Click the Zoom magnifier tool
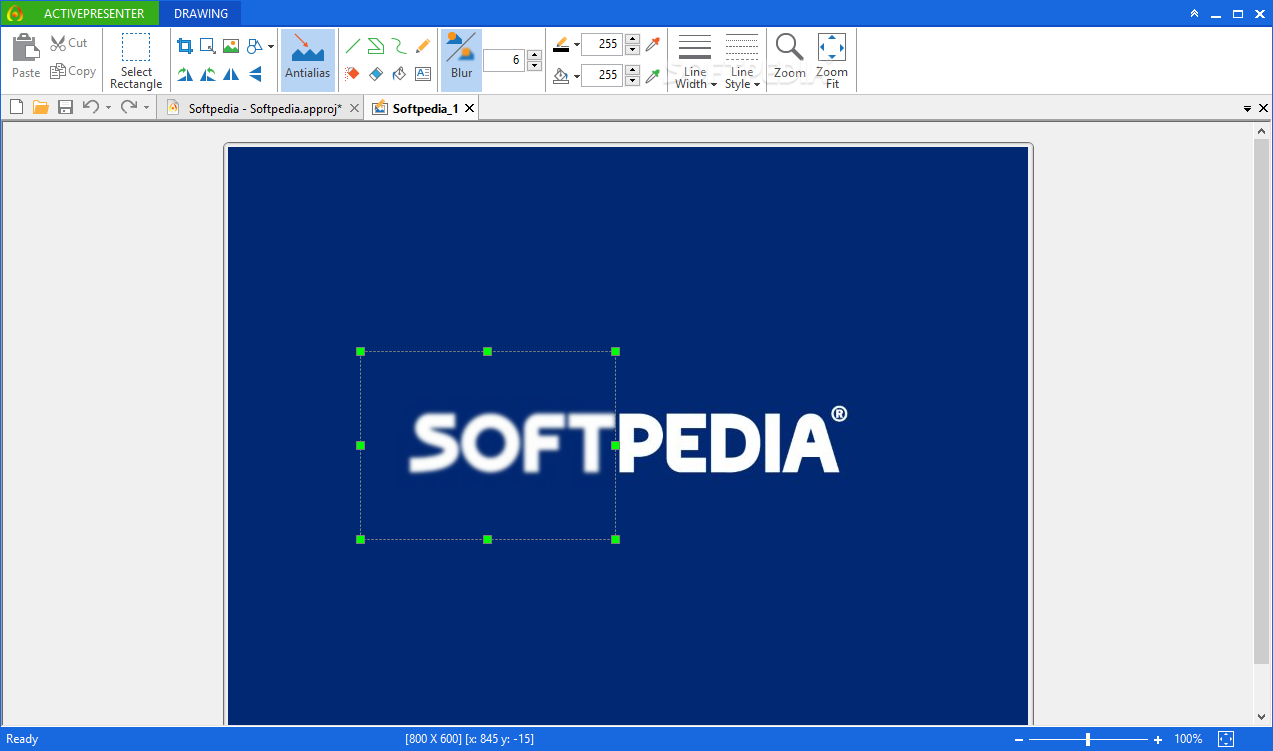The width and height of the screenshot is (1273, 751). [x=790, y=57]
